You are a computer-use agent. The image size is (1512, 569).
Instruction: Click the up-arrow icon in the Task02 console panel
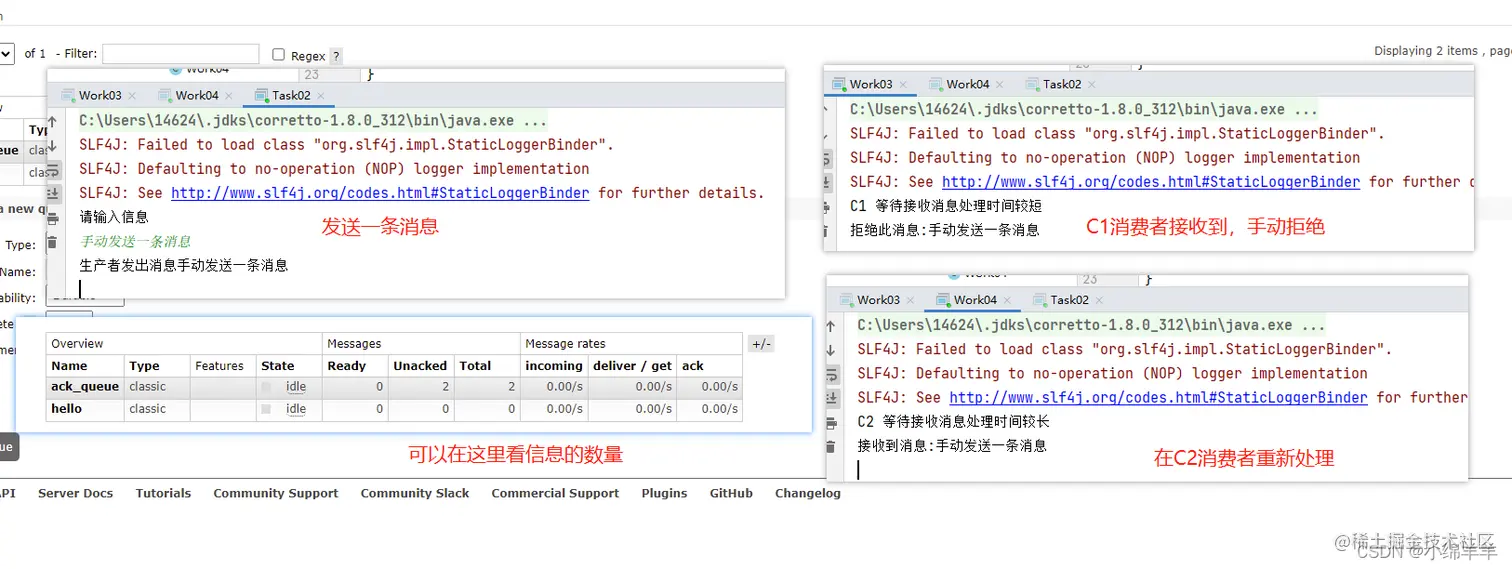click(x=54, y=123)
